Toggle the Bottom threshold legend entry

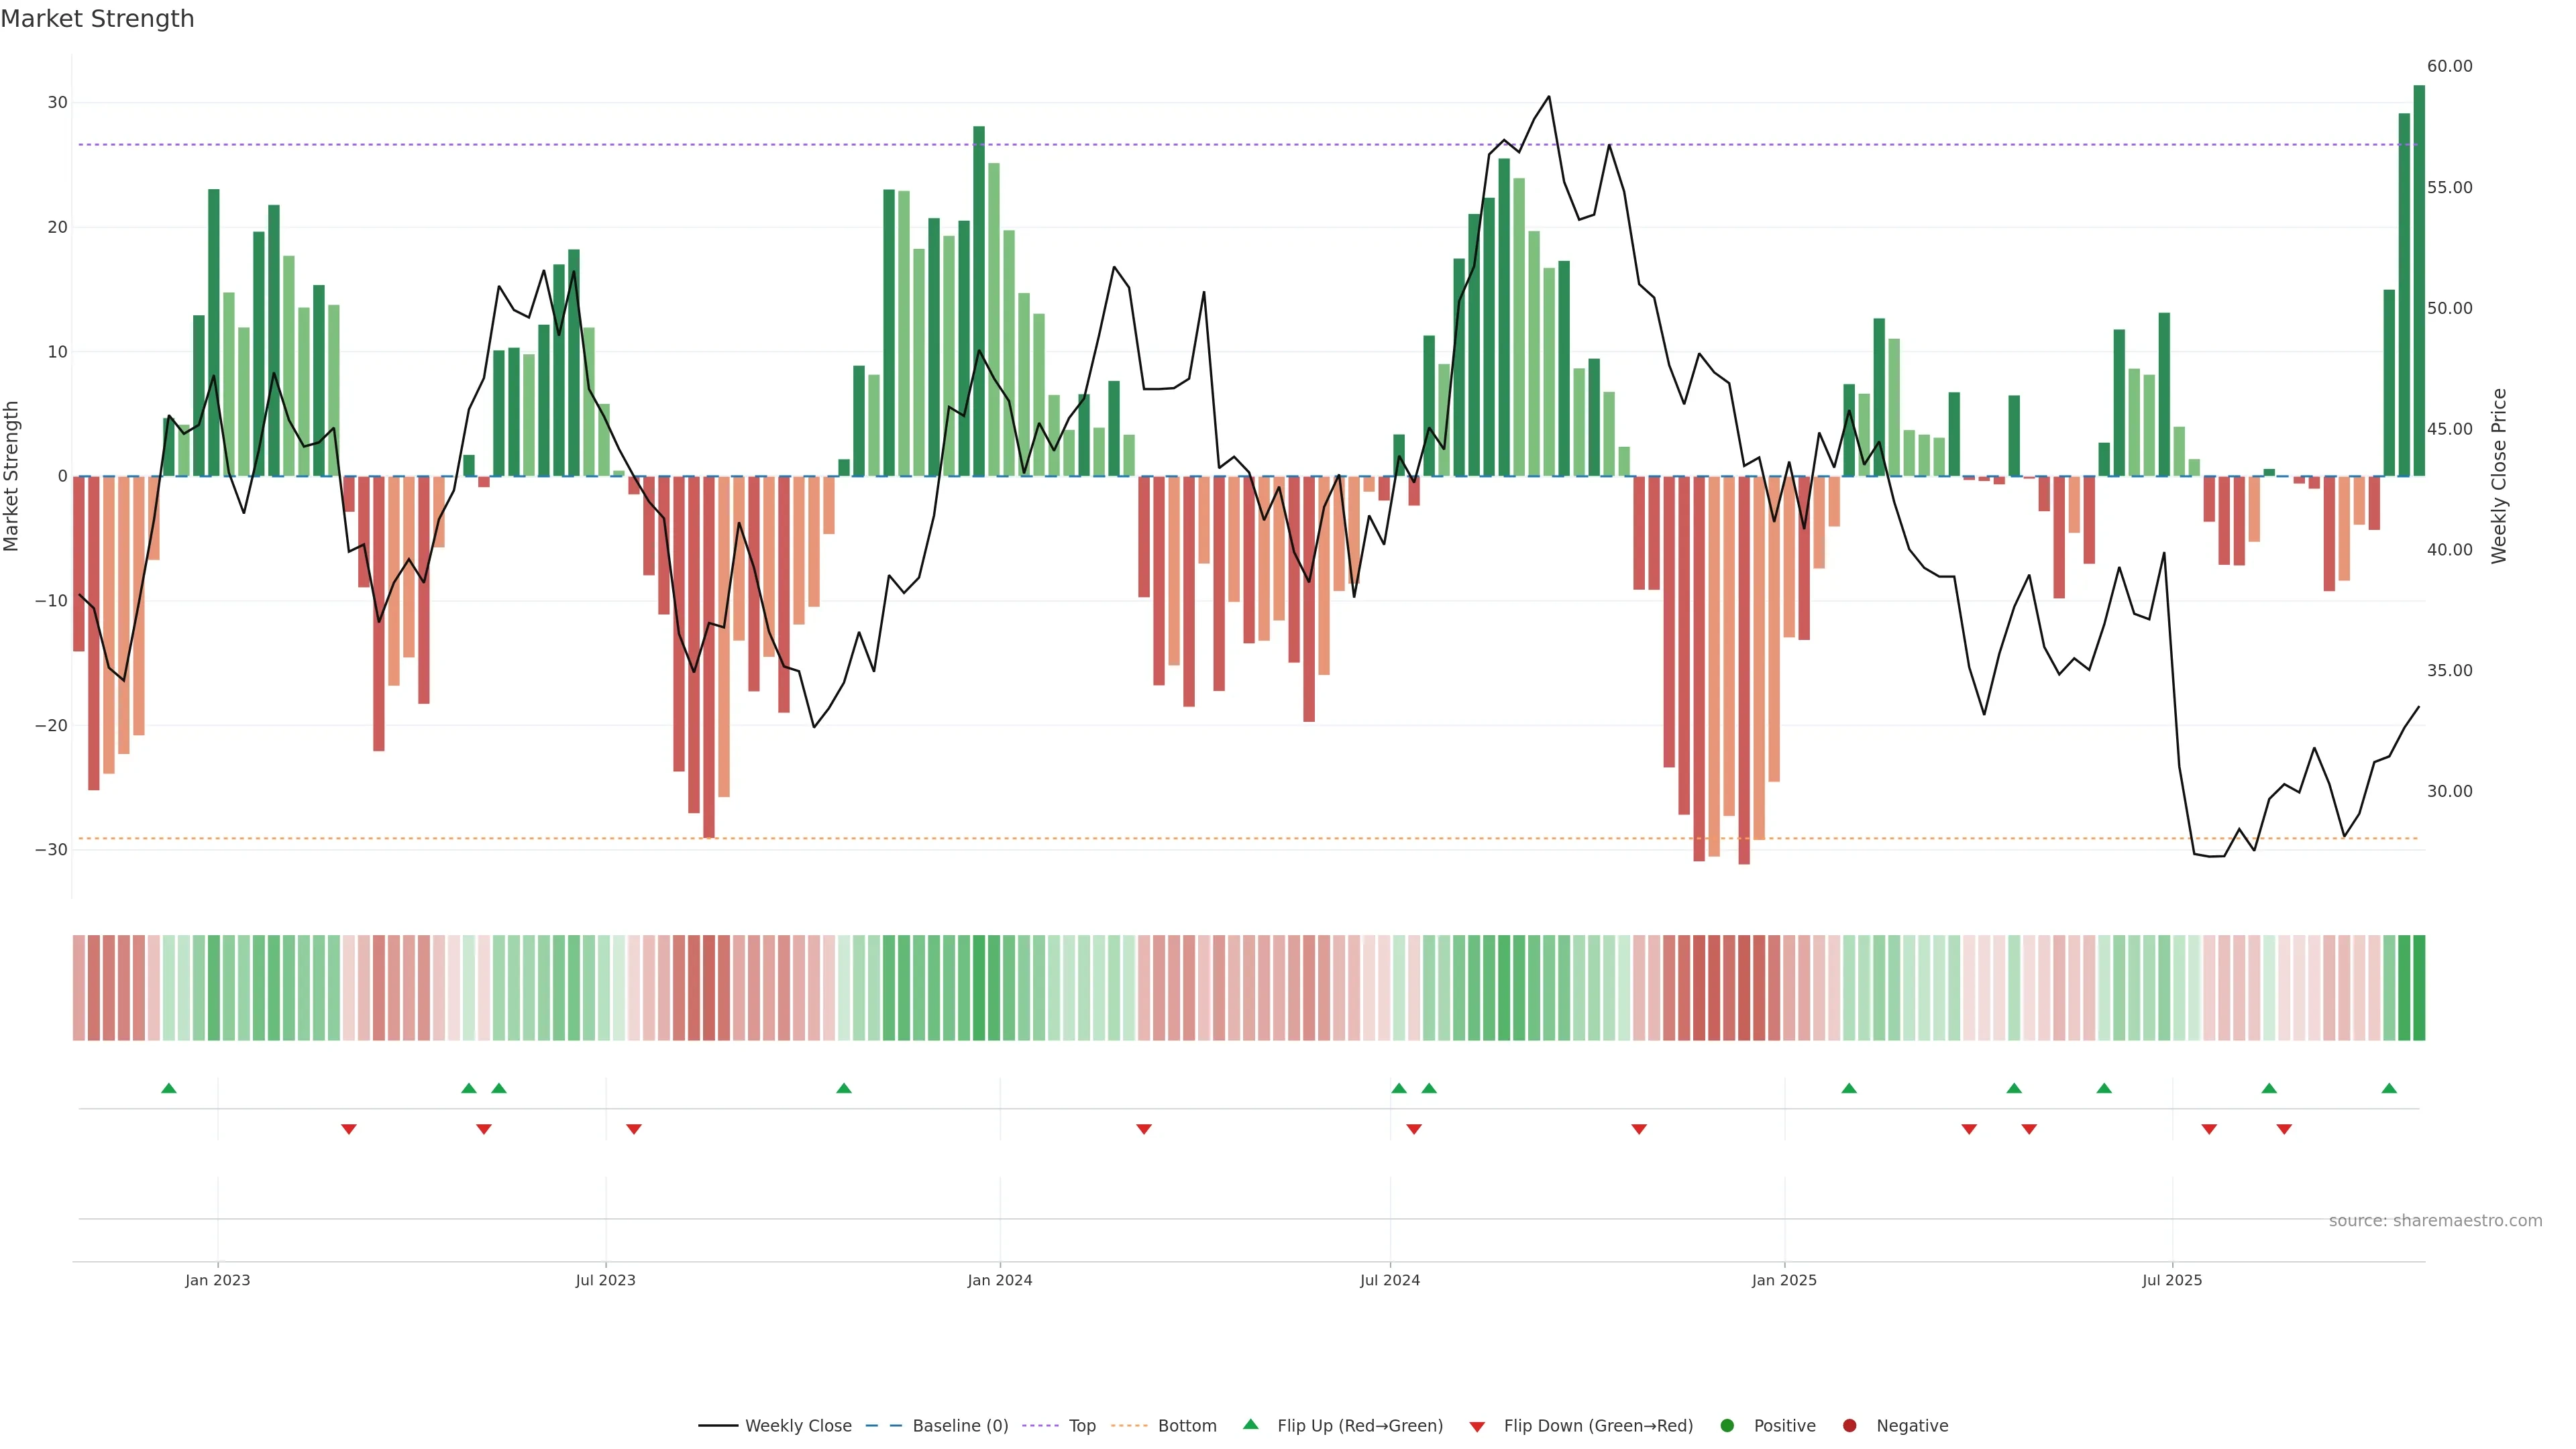pyautogui.click(x=1186, y=1425)
